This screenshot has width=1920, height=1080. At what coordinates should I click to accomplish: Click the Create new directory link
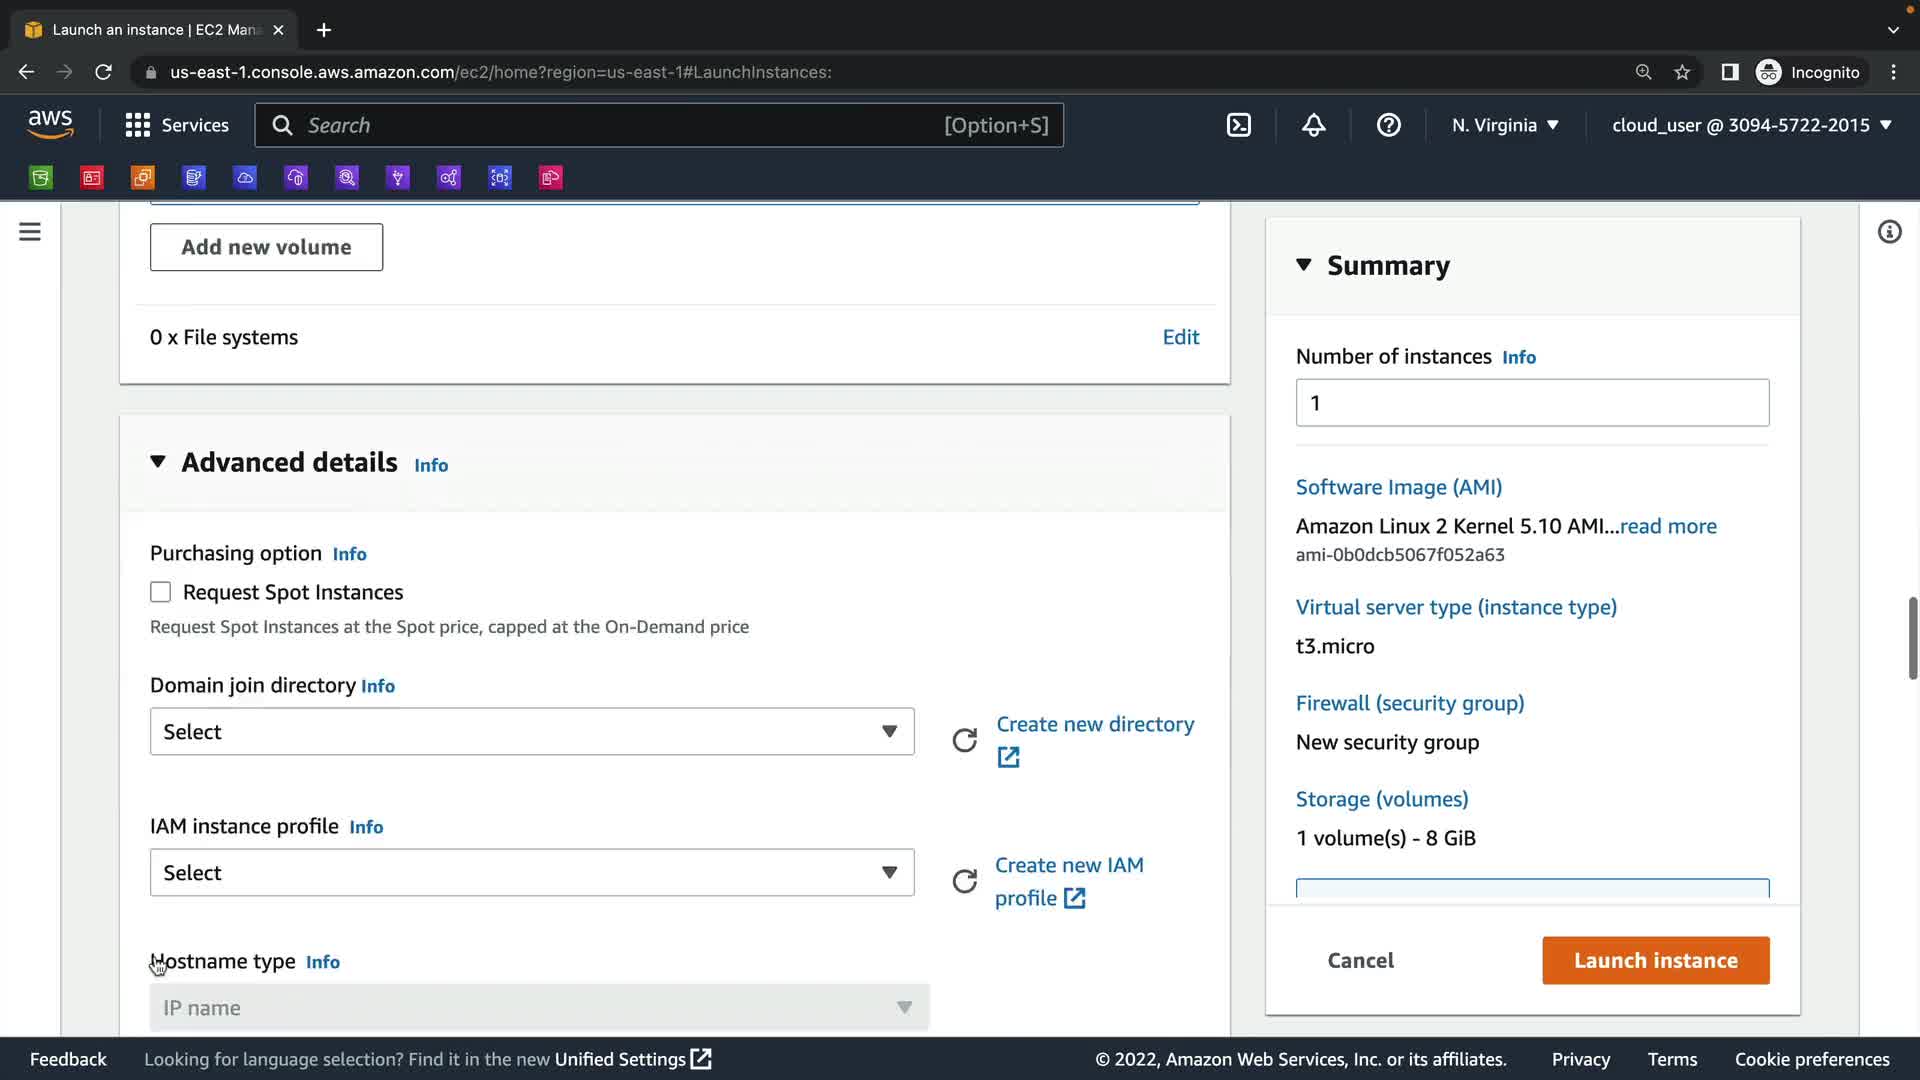click(1094, 724)
